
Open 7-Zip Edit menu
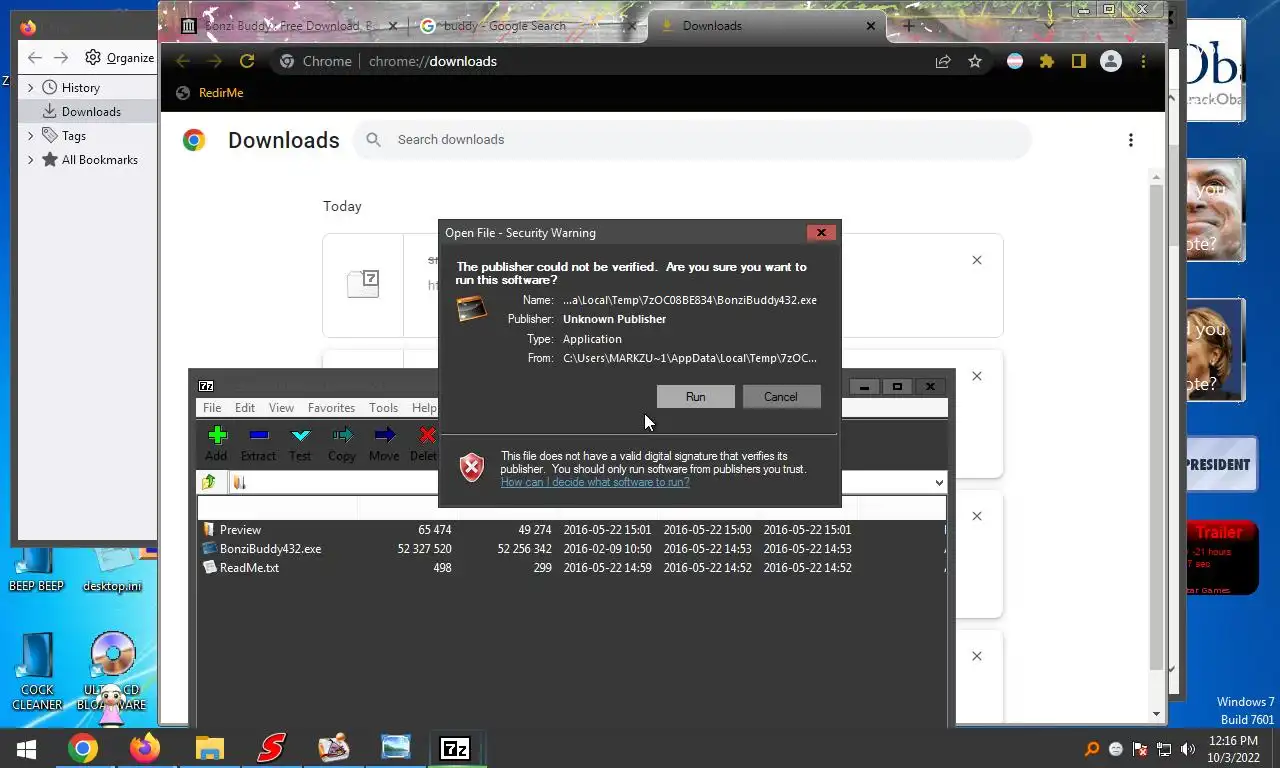[245, 408]
